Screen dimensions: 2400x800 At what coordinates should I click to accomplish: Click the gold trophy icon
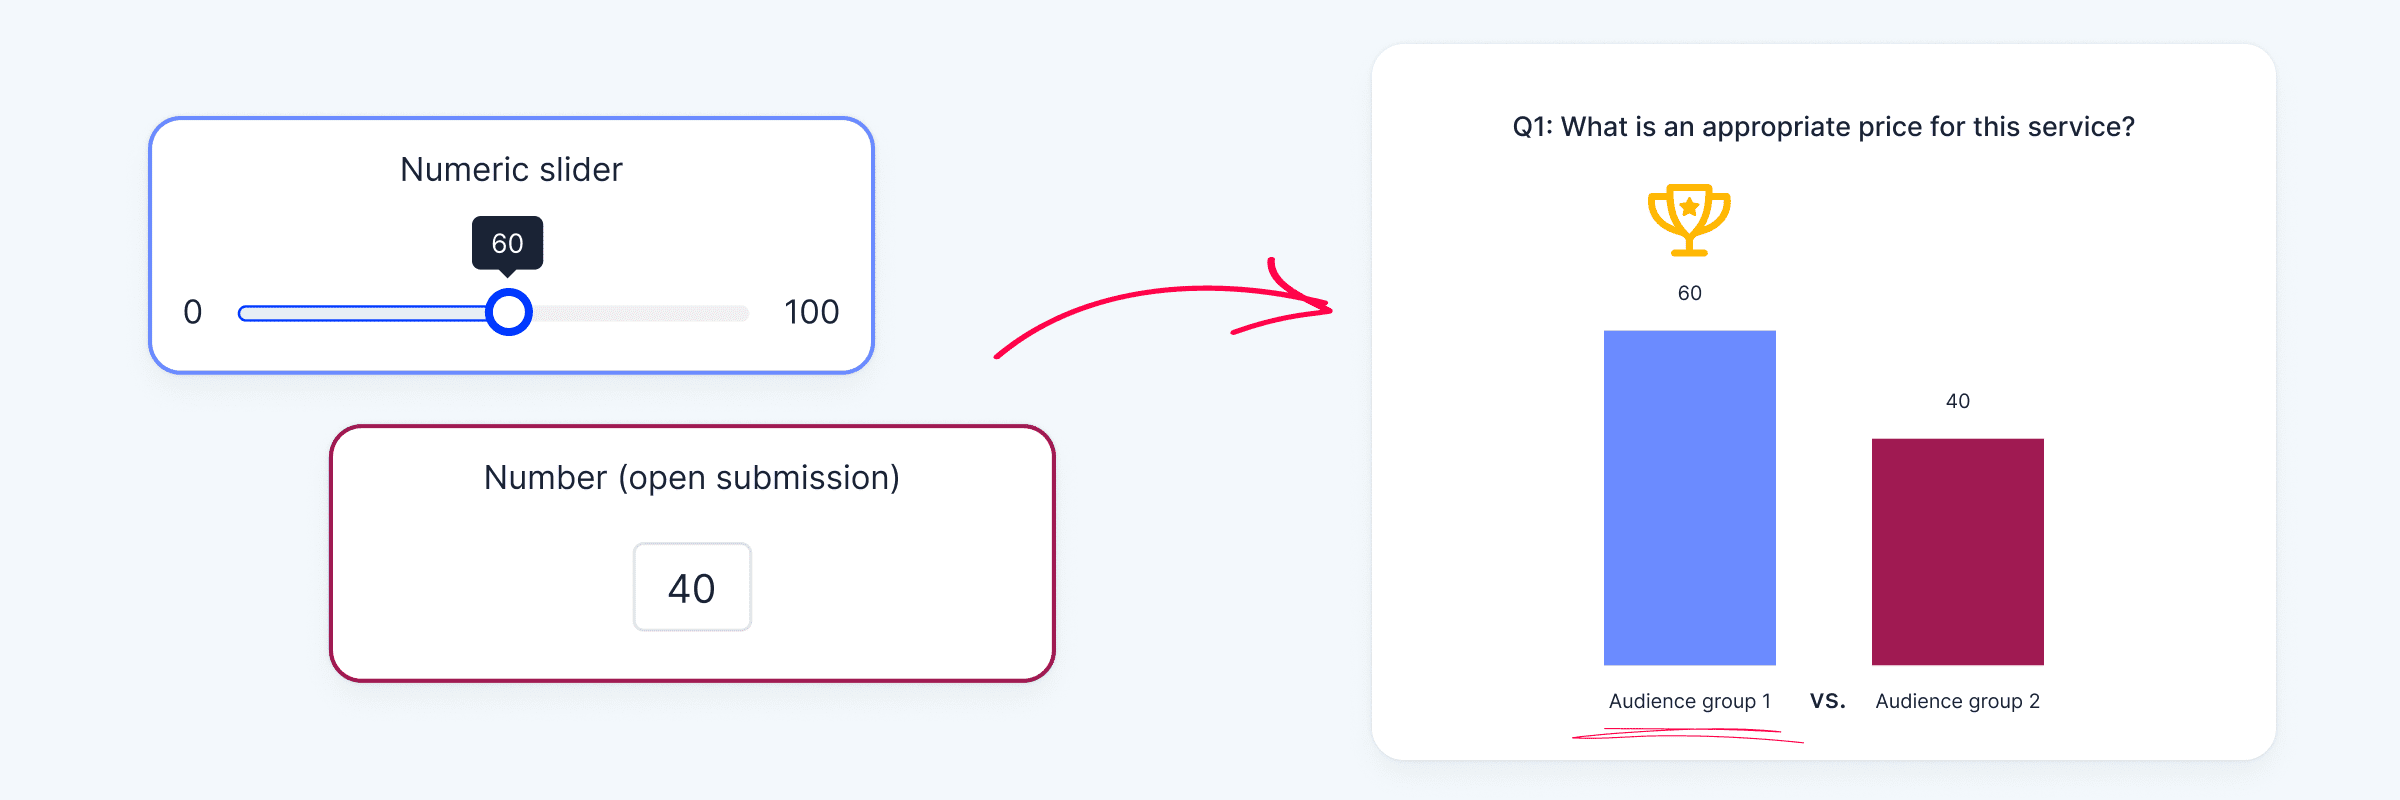[x=1689, y=220]
